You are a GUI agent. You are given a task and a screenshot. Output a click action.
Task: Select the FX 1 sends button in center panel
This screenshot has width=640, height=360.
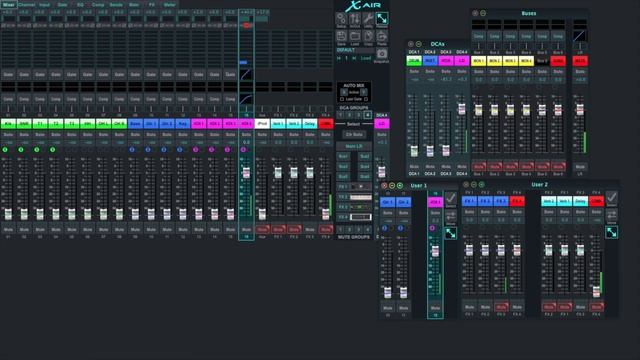(342, 187)
